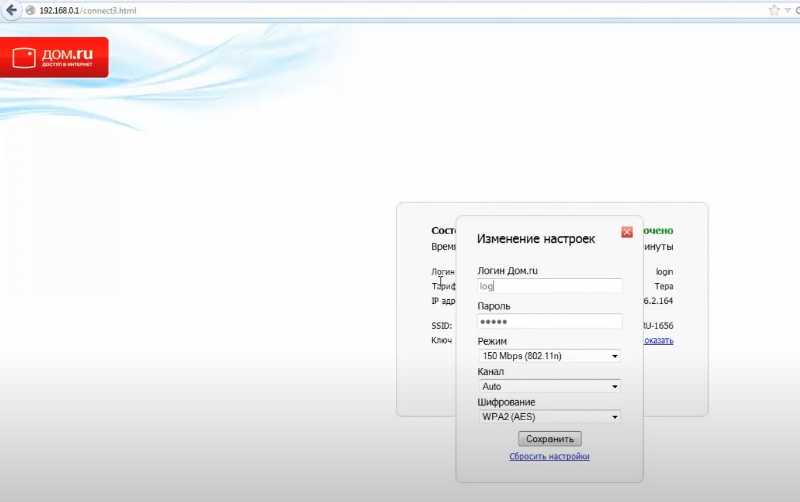Open the Канал dropdown
The image size is (800, 502).
[x=549, y=387]
